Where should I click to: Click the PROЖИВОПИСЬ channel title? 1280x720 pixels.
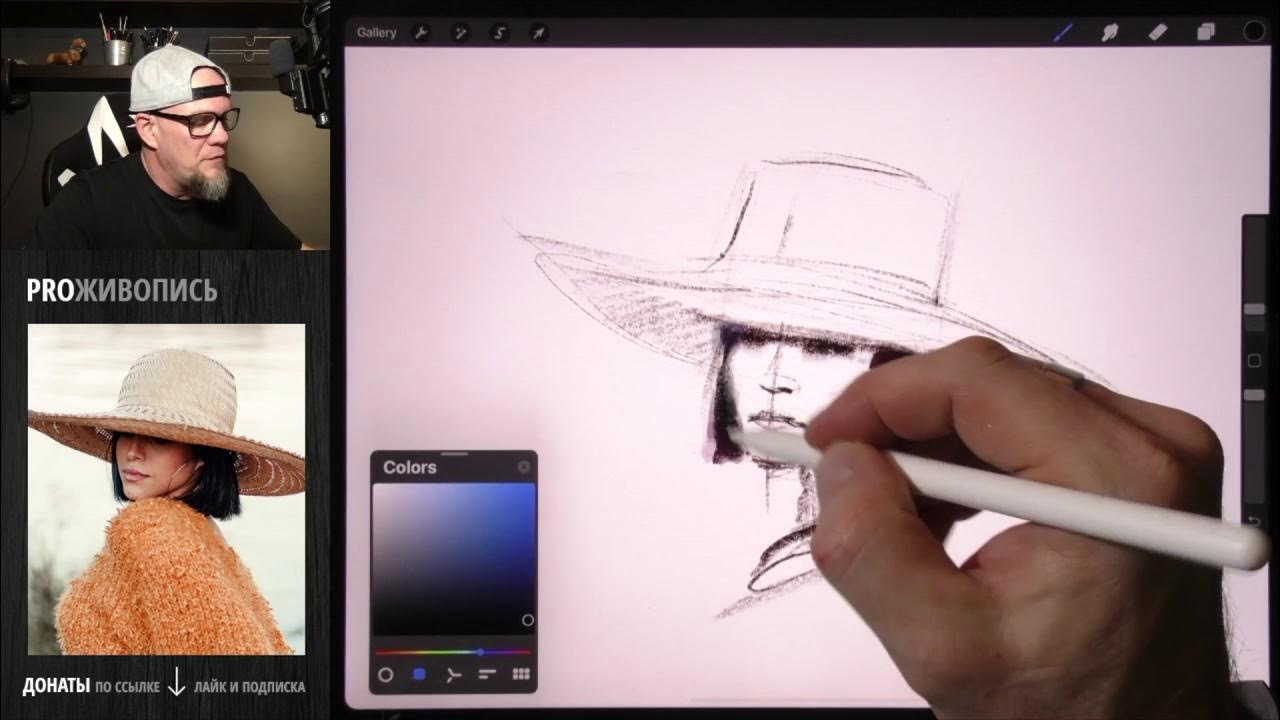(x=122, y=290)
